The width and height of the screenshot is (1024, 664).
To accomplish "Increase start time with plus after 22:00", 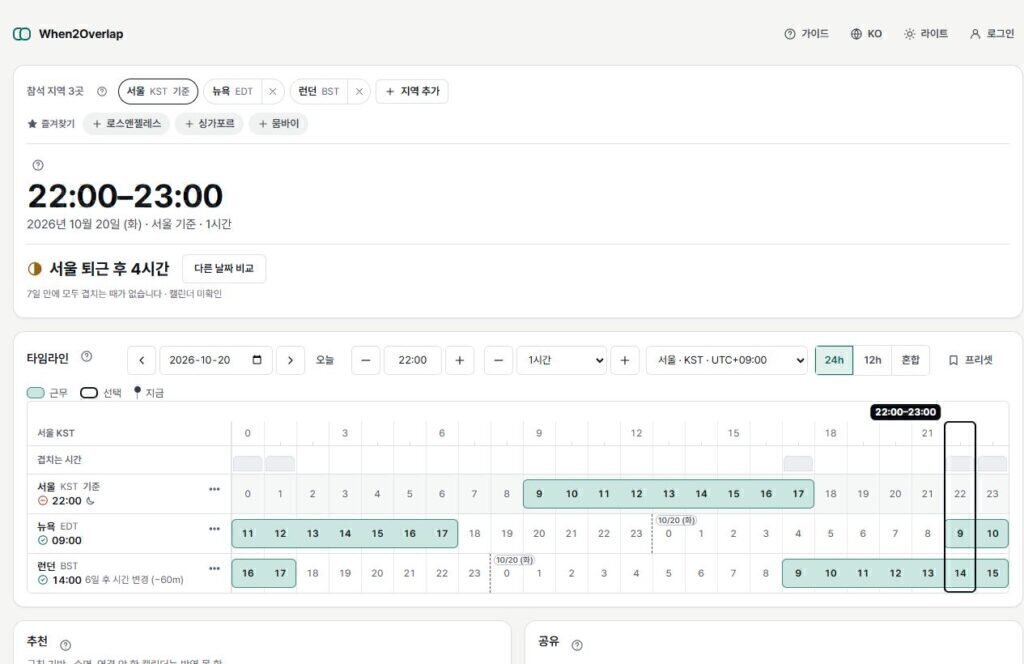I will point(460,360).
